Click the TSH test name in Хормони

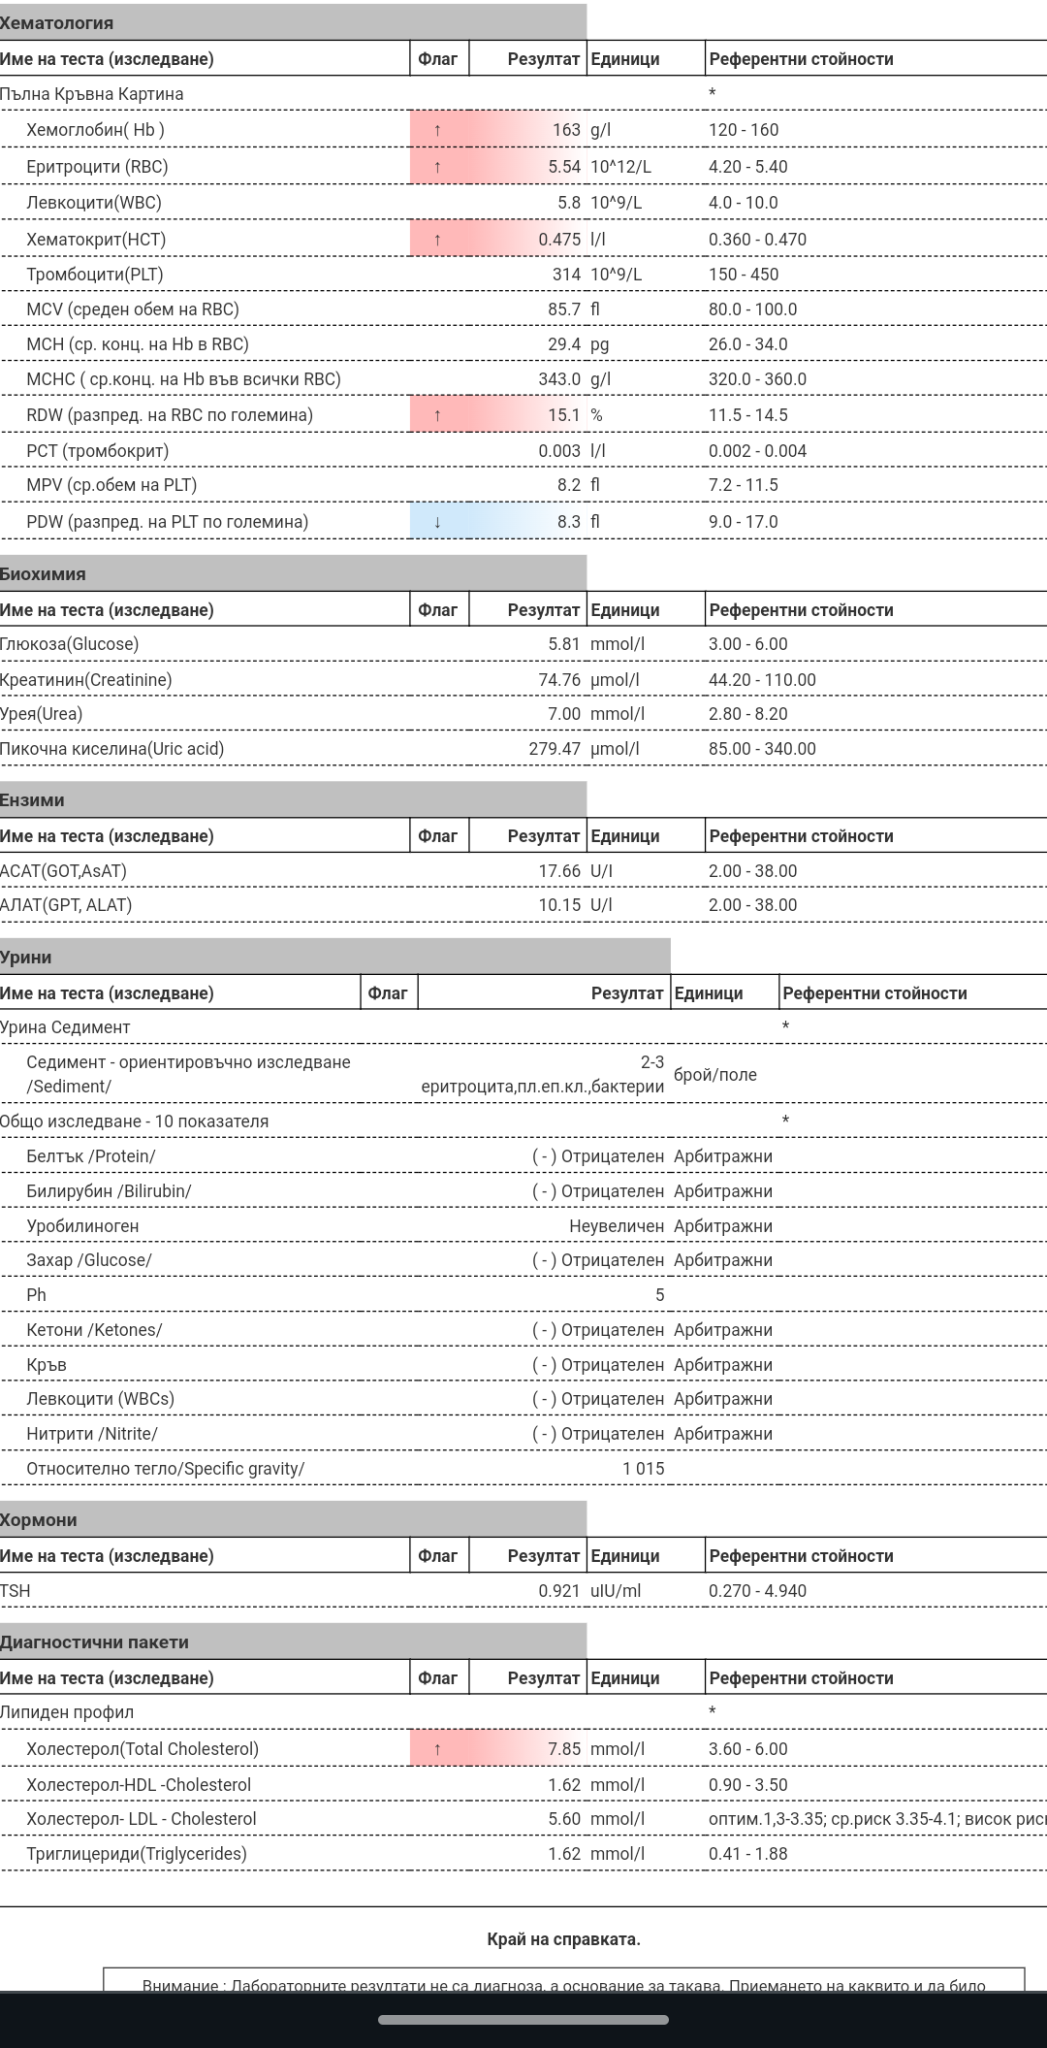pos(15,1592)
